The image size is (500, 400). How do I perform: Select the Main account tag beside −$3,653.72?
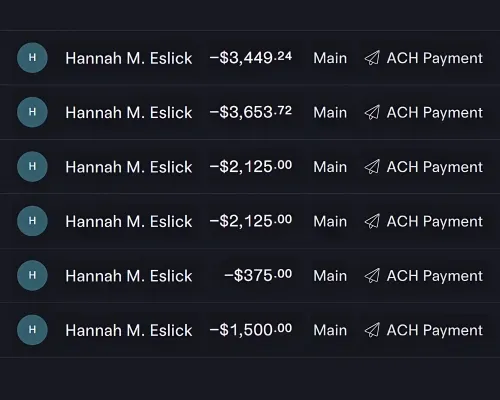[330, 113]
